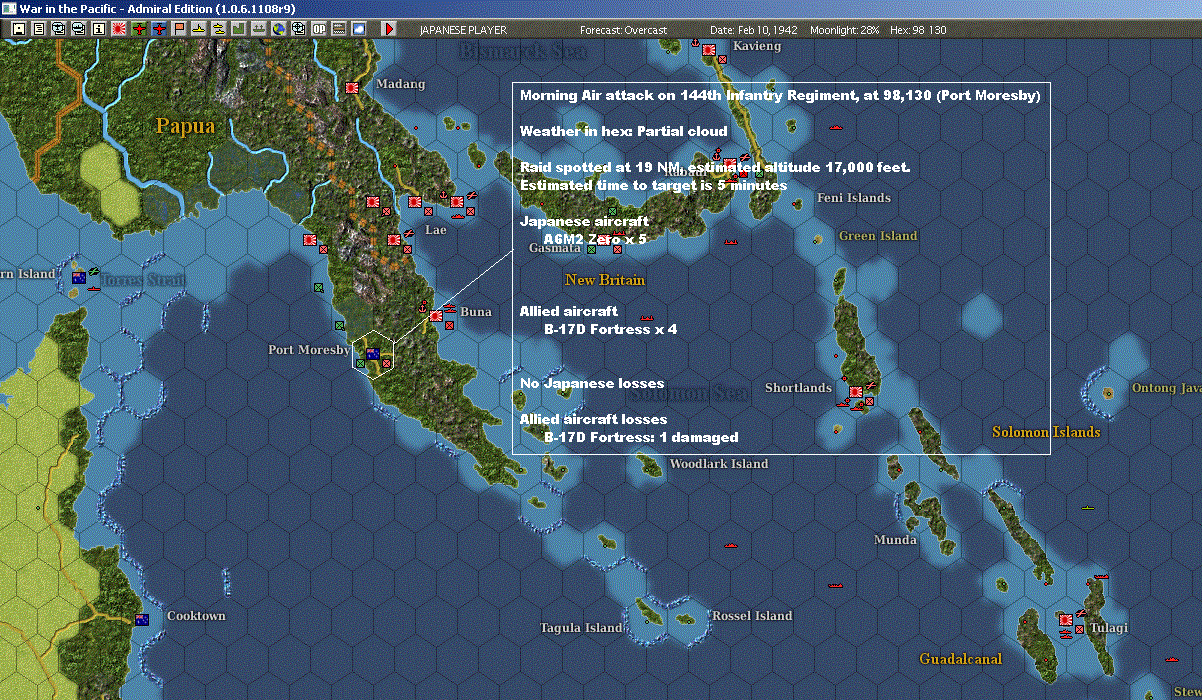
Task: Click the 'Allied aircraft losses' heading
Action: tap(593, 419)
